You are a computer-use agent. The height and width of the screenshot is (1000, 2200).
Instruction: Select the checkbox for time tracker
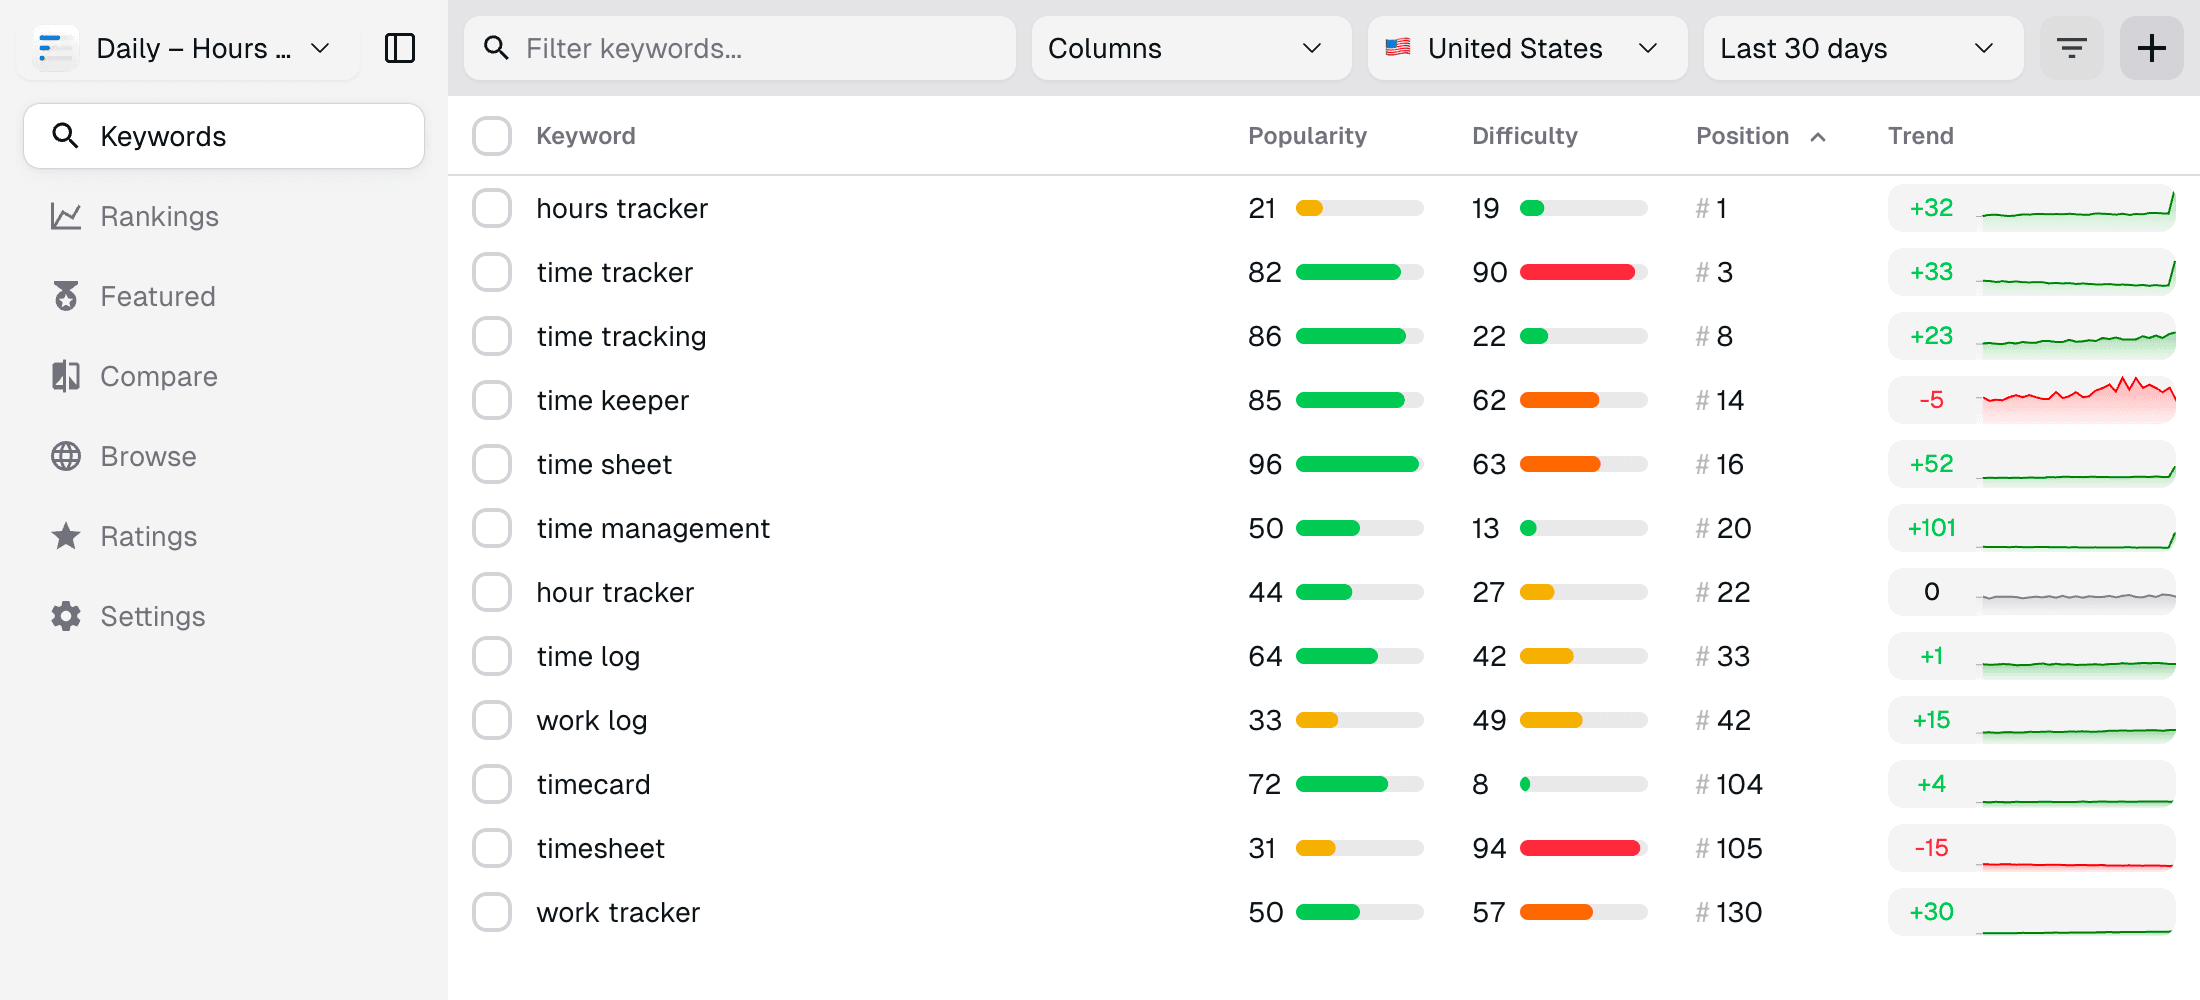point(492,271)
